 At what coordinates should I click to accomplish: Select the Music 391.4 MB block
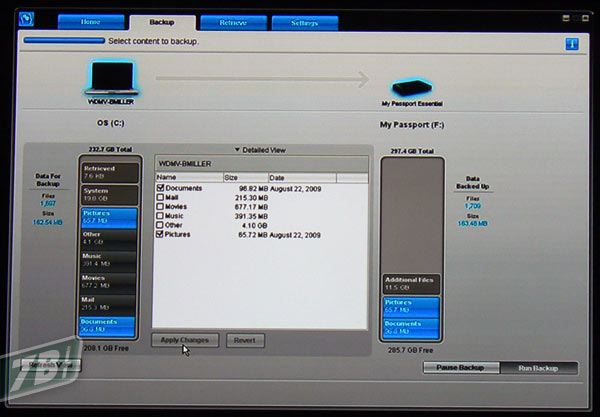click(x=108, y=261)
